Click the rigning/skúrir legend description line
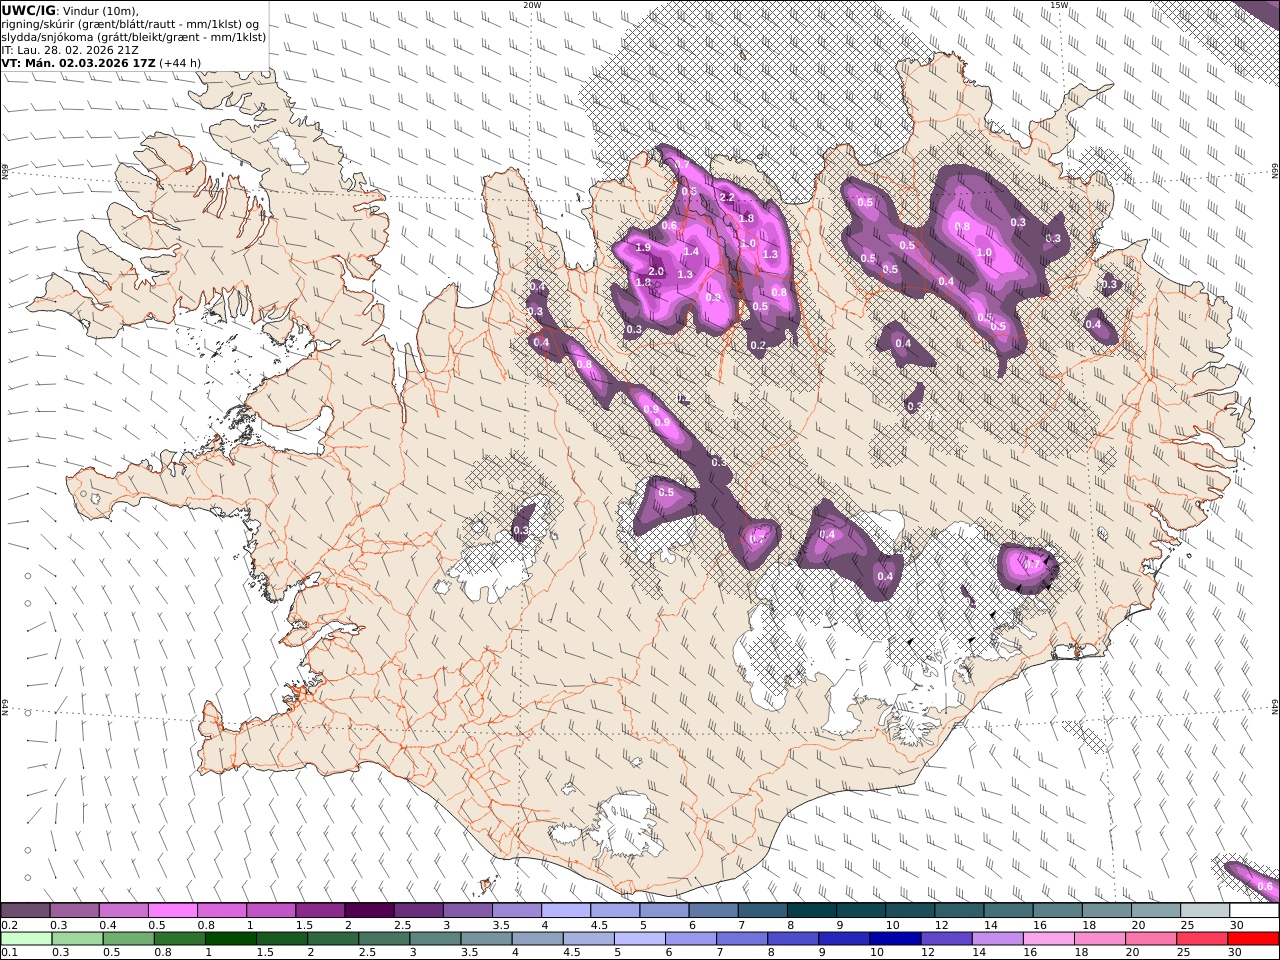The width and height of the screenshot is (1280, 960). pos(128,23)
